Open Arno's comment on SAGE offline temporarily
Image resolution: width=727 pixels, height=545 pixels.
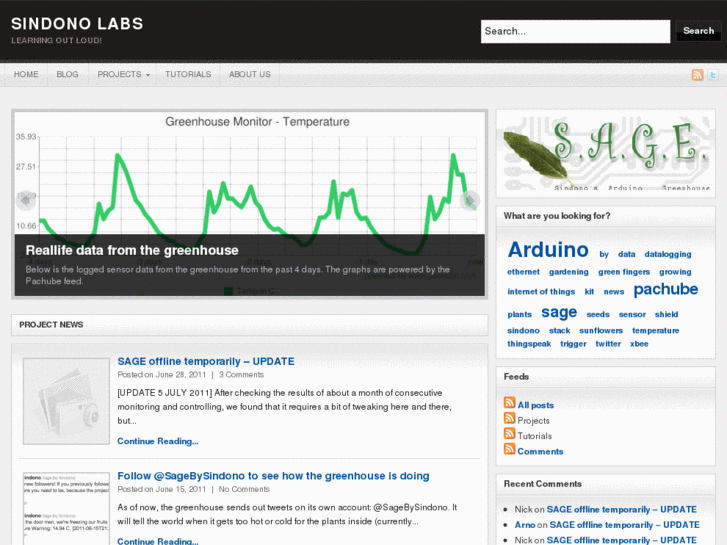coord(625,525)
